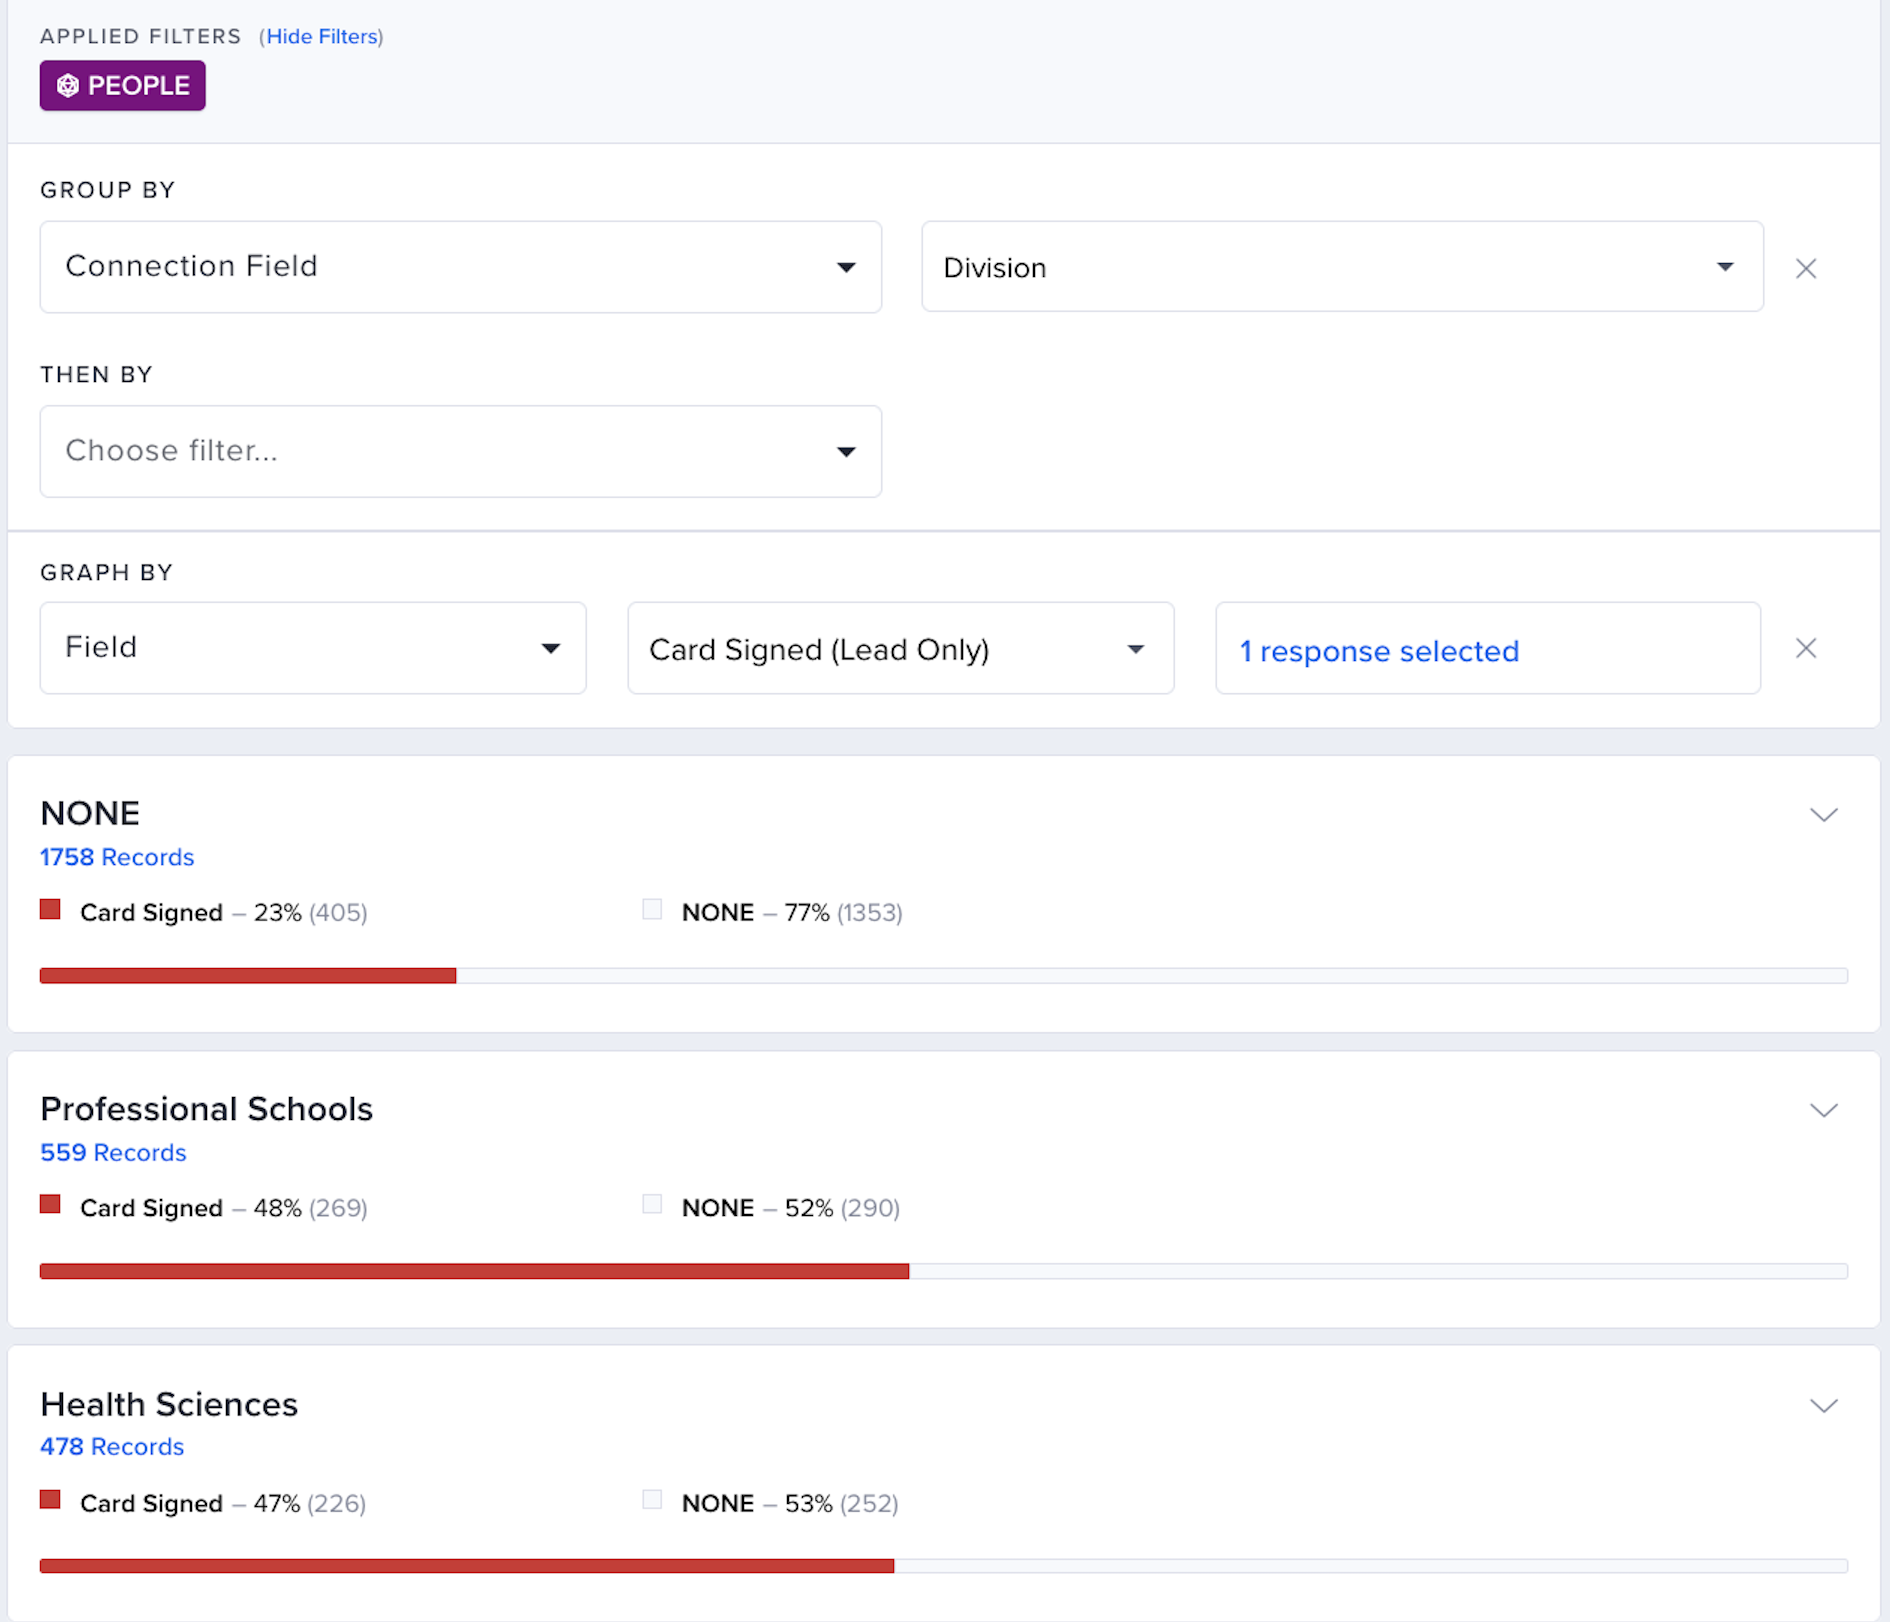Click Card Signed 47% (226) legend text
Screen dimensions: 1890x1622
[223, 1503]
